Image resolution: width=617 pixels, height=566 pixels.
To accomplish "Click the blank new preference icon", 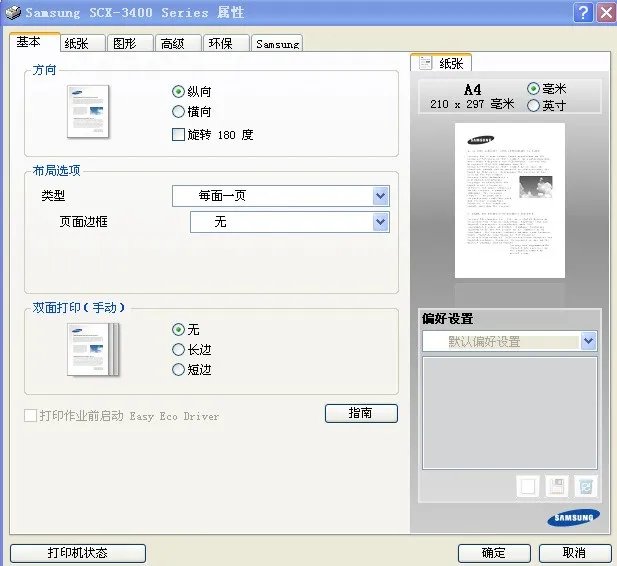I will tap(527, 486).
